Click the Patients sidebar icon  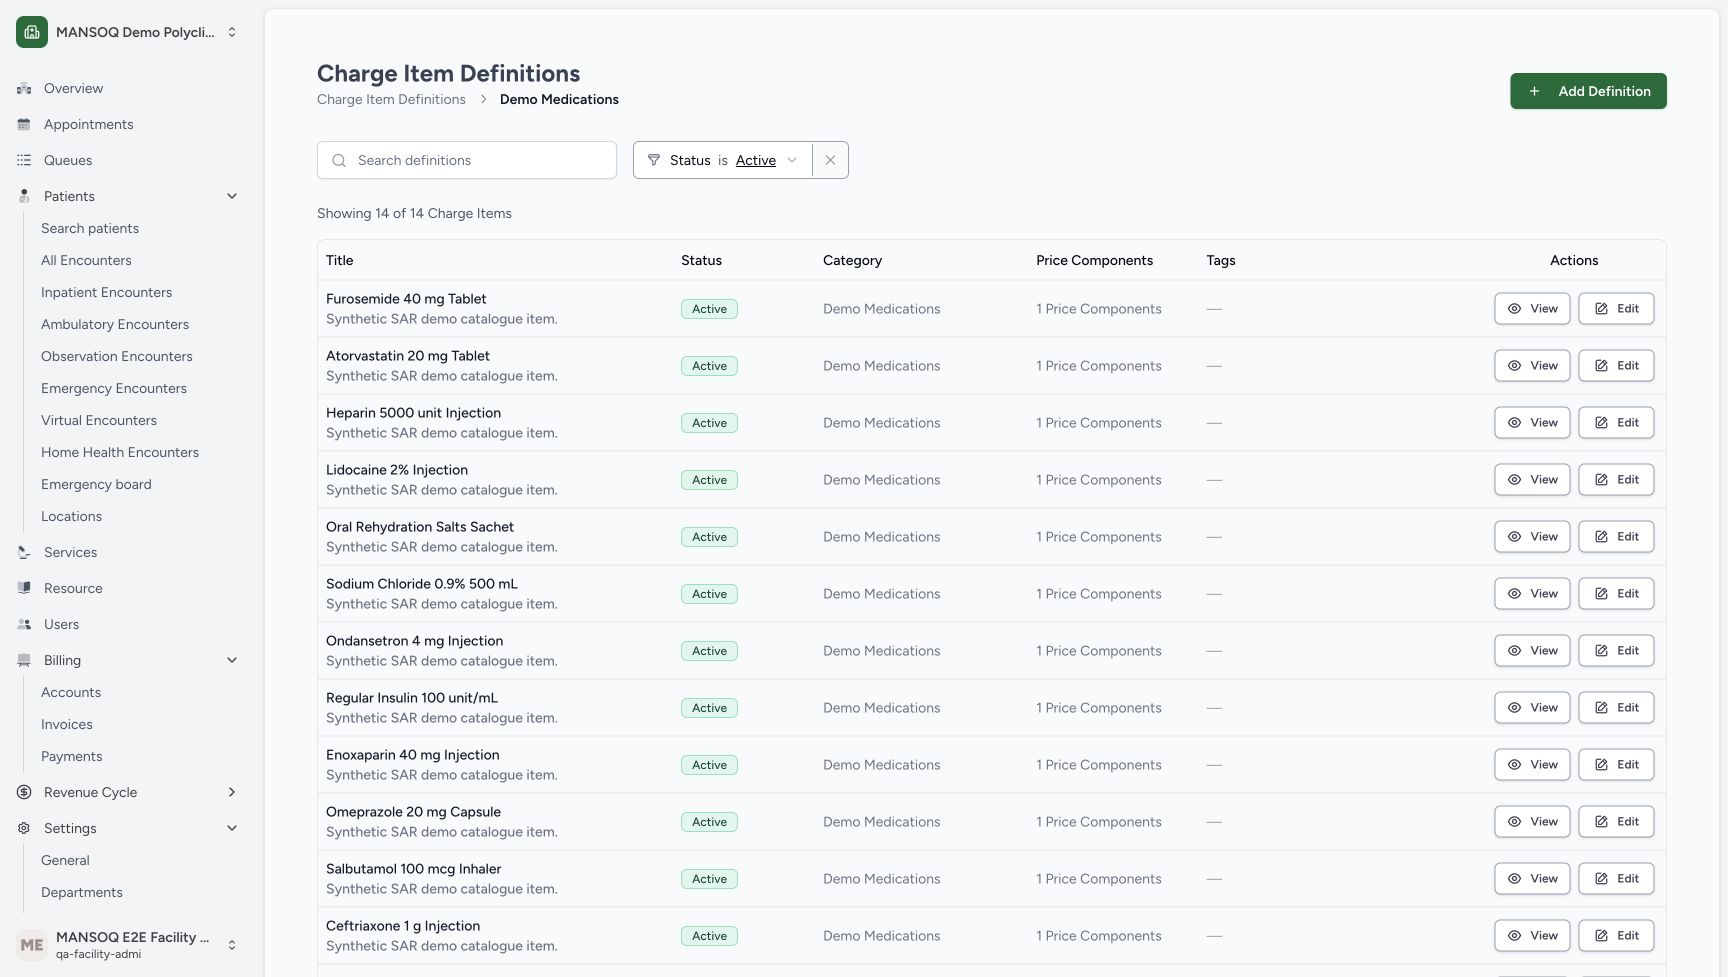(x=24, y=196)
